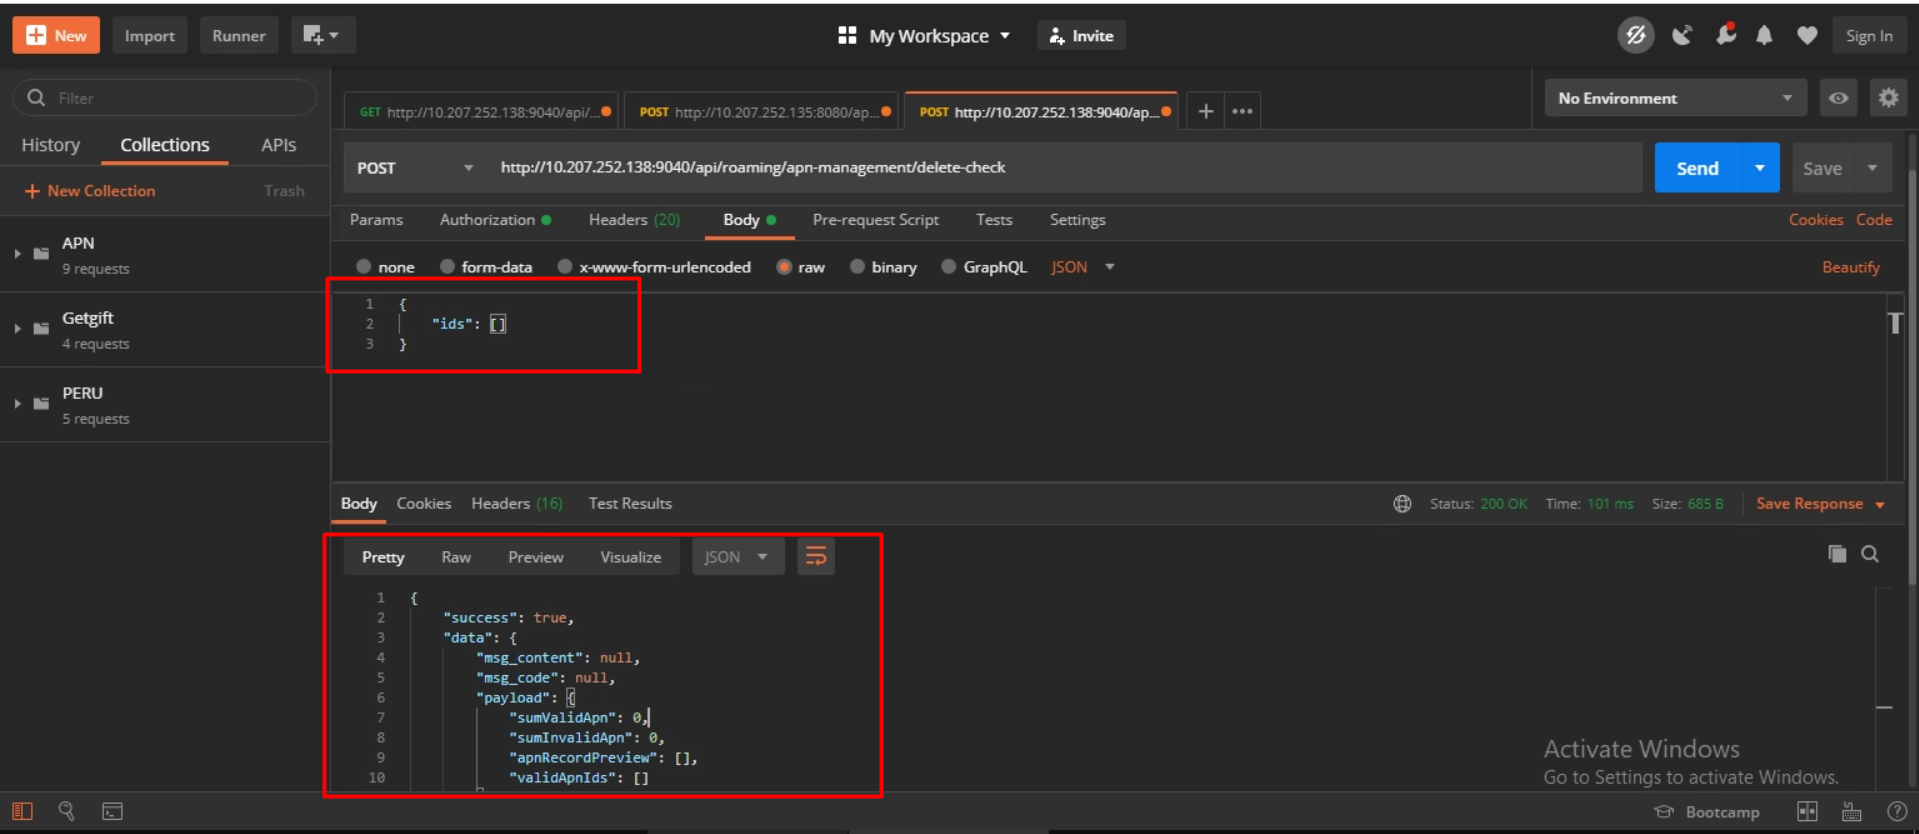The width and height of the screenshot is (1919, 834).
Task: Add a new request tab
Action: point(1206,111)
